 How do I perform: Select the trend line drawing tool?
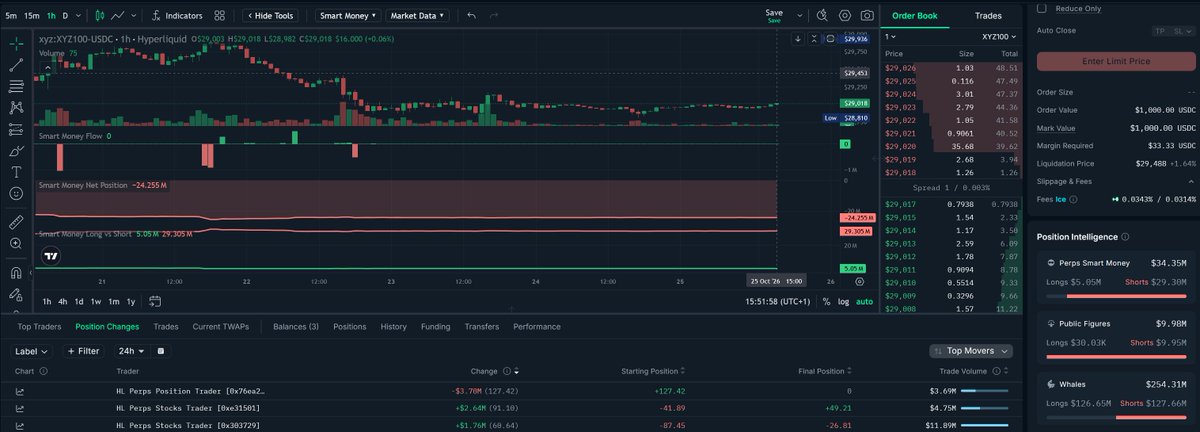point(16,65)
